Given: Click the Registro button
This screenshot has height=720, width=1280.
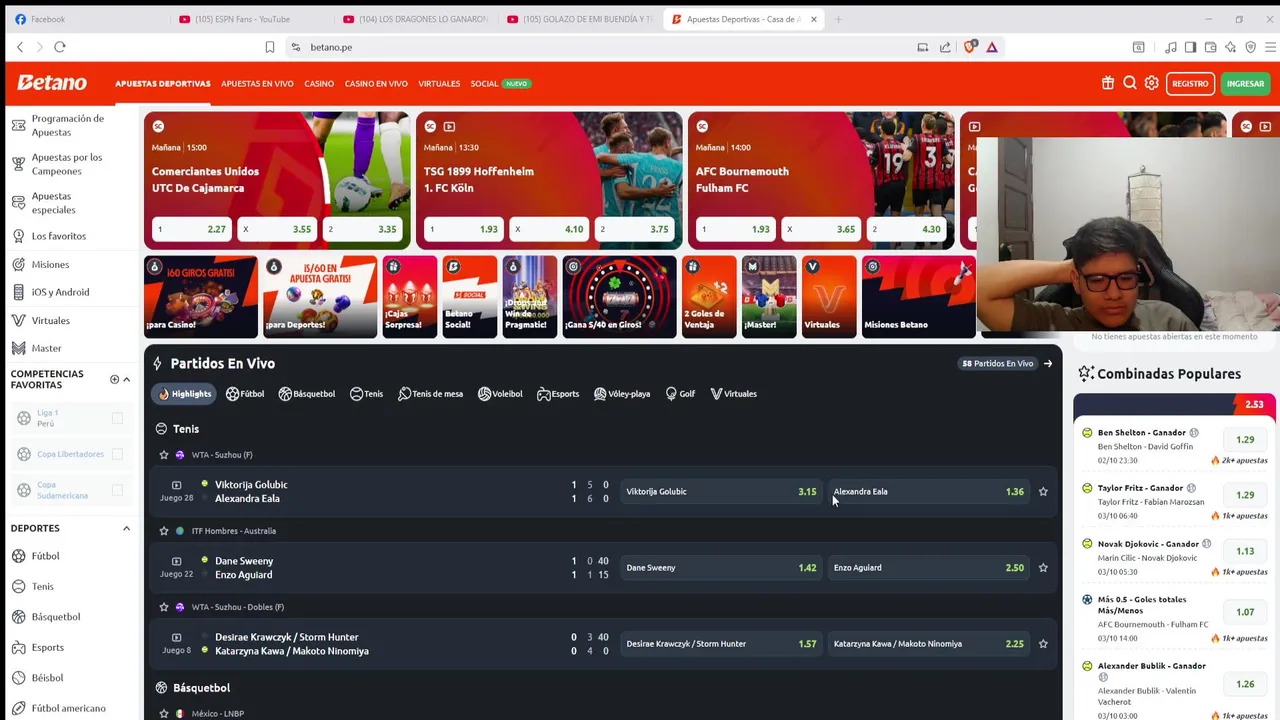Looking at the screenshot, I should [x=1190, y=84].
